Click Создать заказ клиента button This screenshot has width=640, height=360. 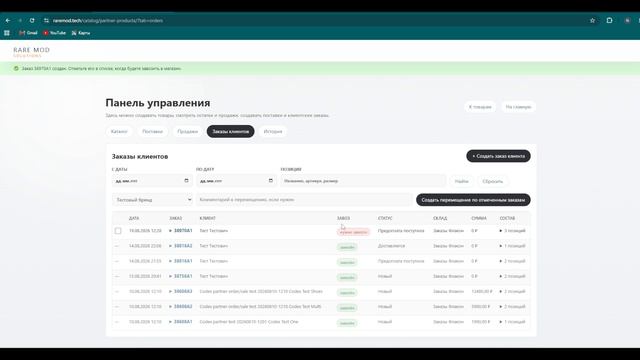[x=498, y=156]
